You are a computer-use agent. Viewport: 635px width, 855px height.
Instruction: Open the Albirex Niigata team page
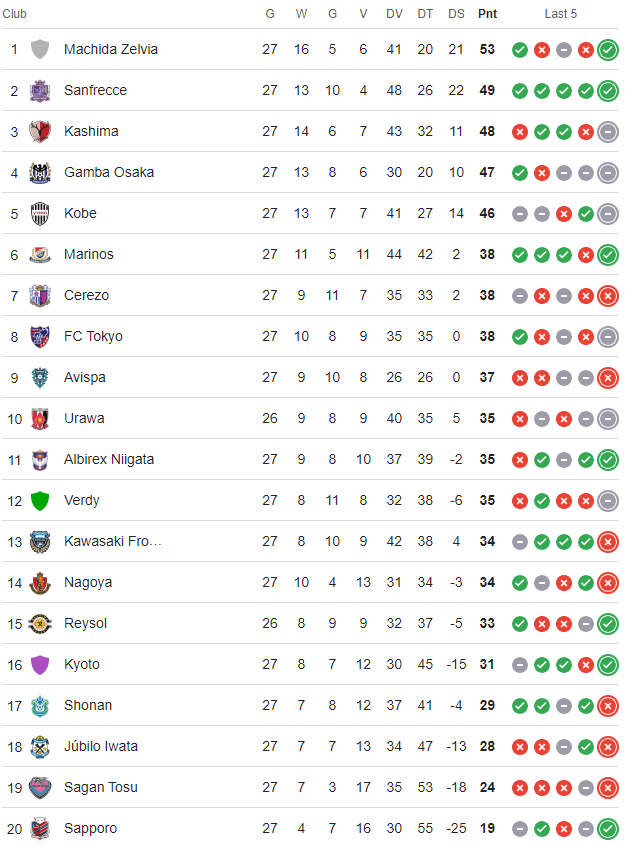(108, 459)
